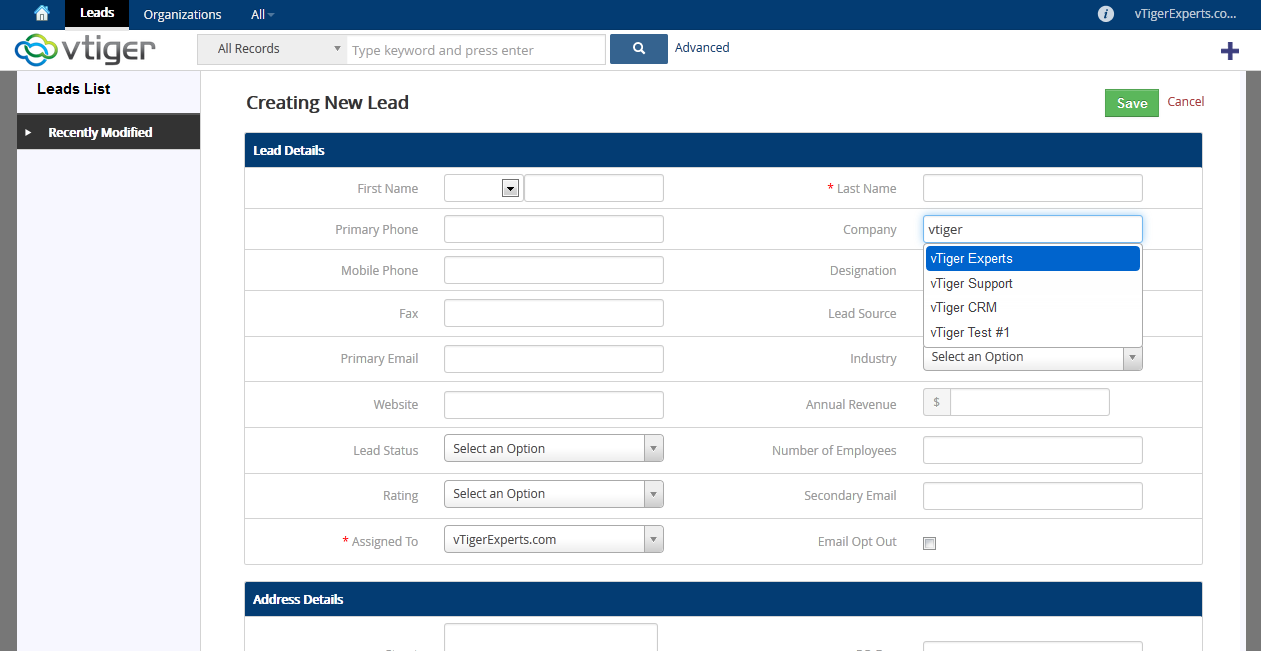This screenshot has height=651, width=1261.
Task: Click the Secondary Email field
Action: [x=1032, y=495]
